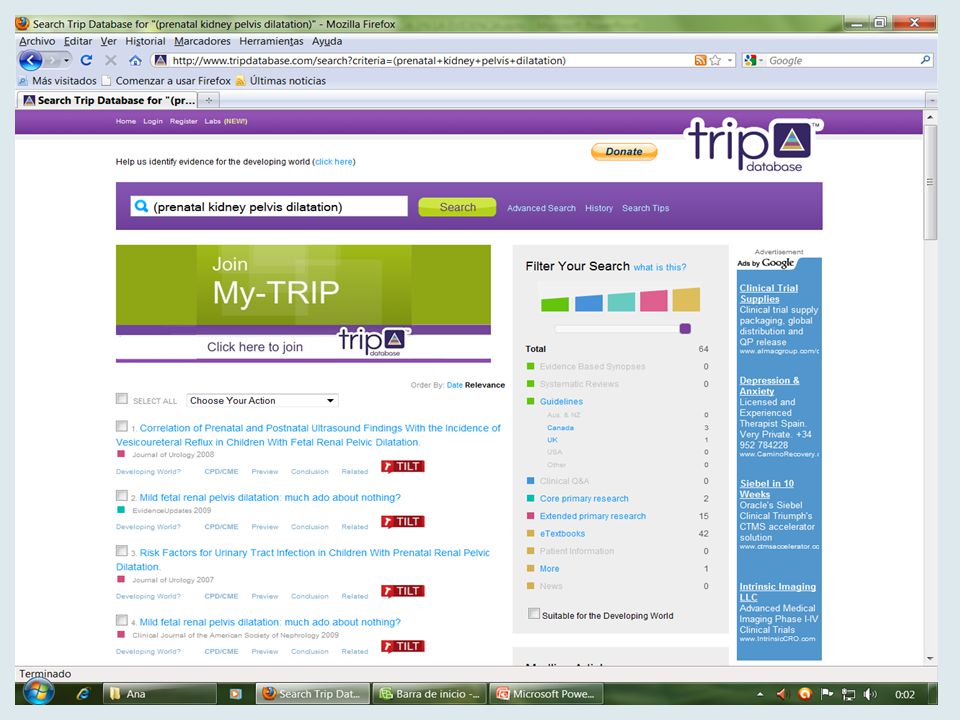Click the search magnifier icon in Trip search box
The height and width of the screenshot is (720, 960).
tap(141, 206)
